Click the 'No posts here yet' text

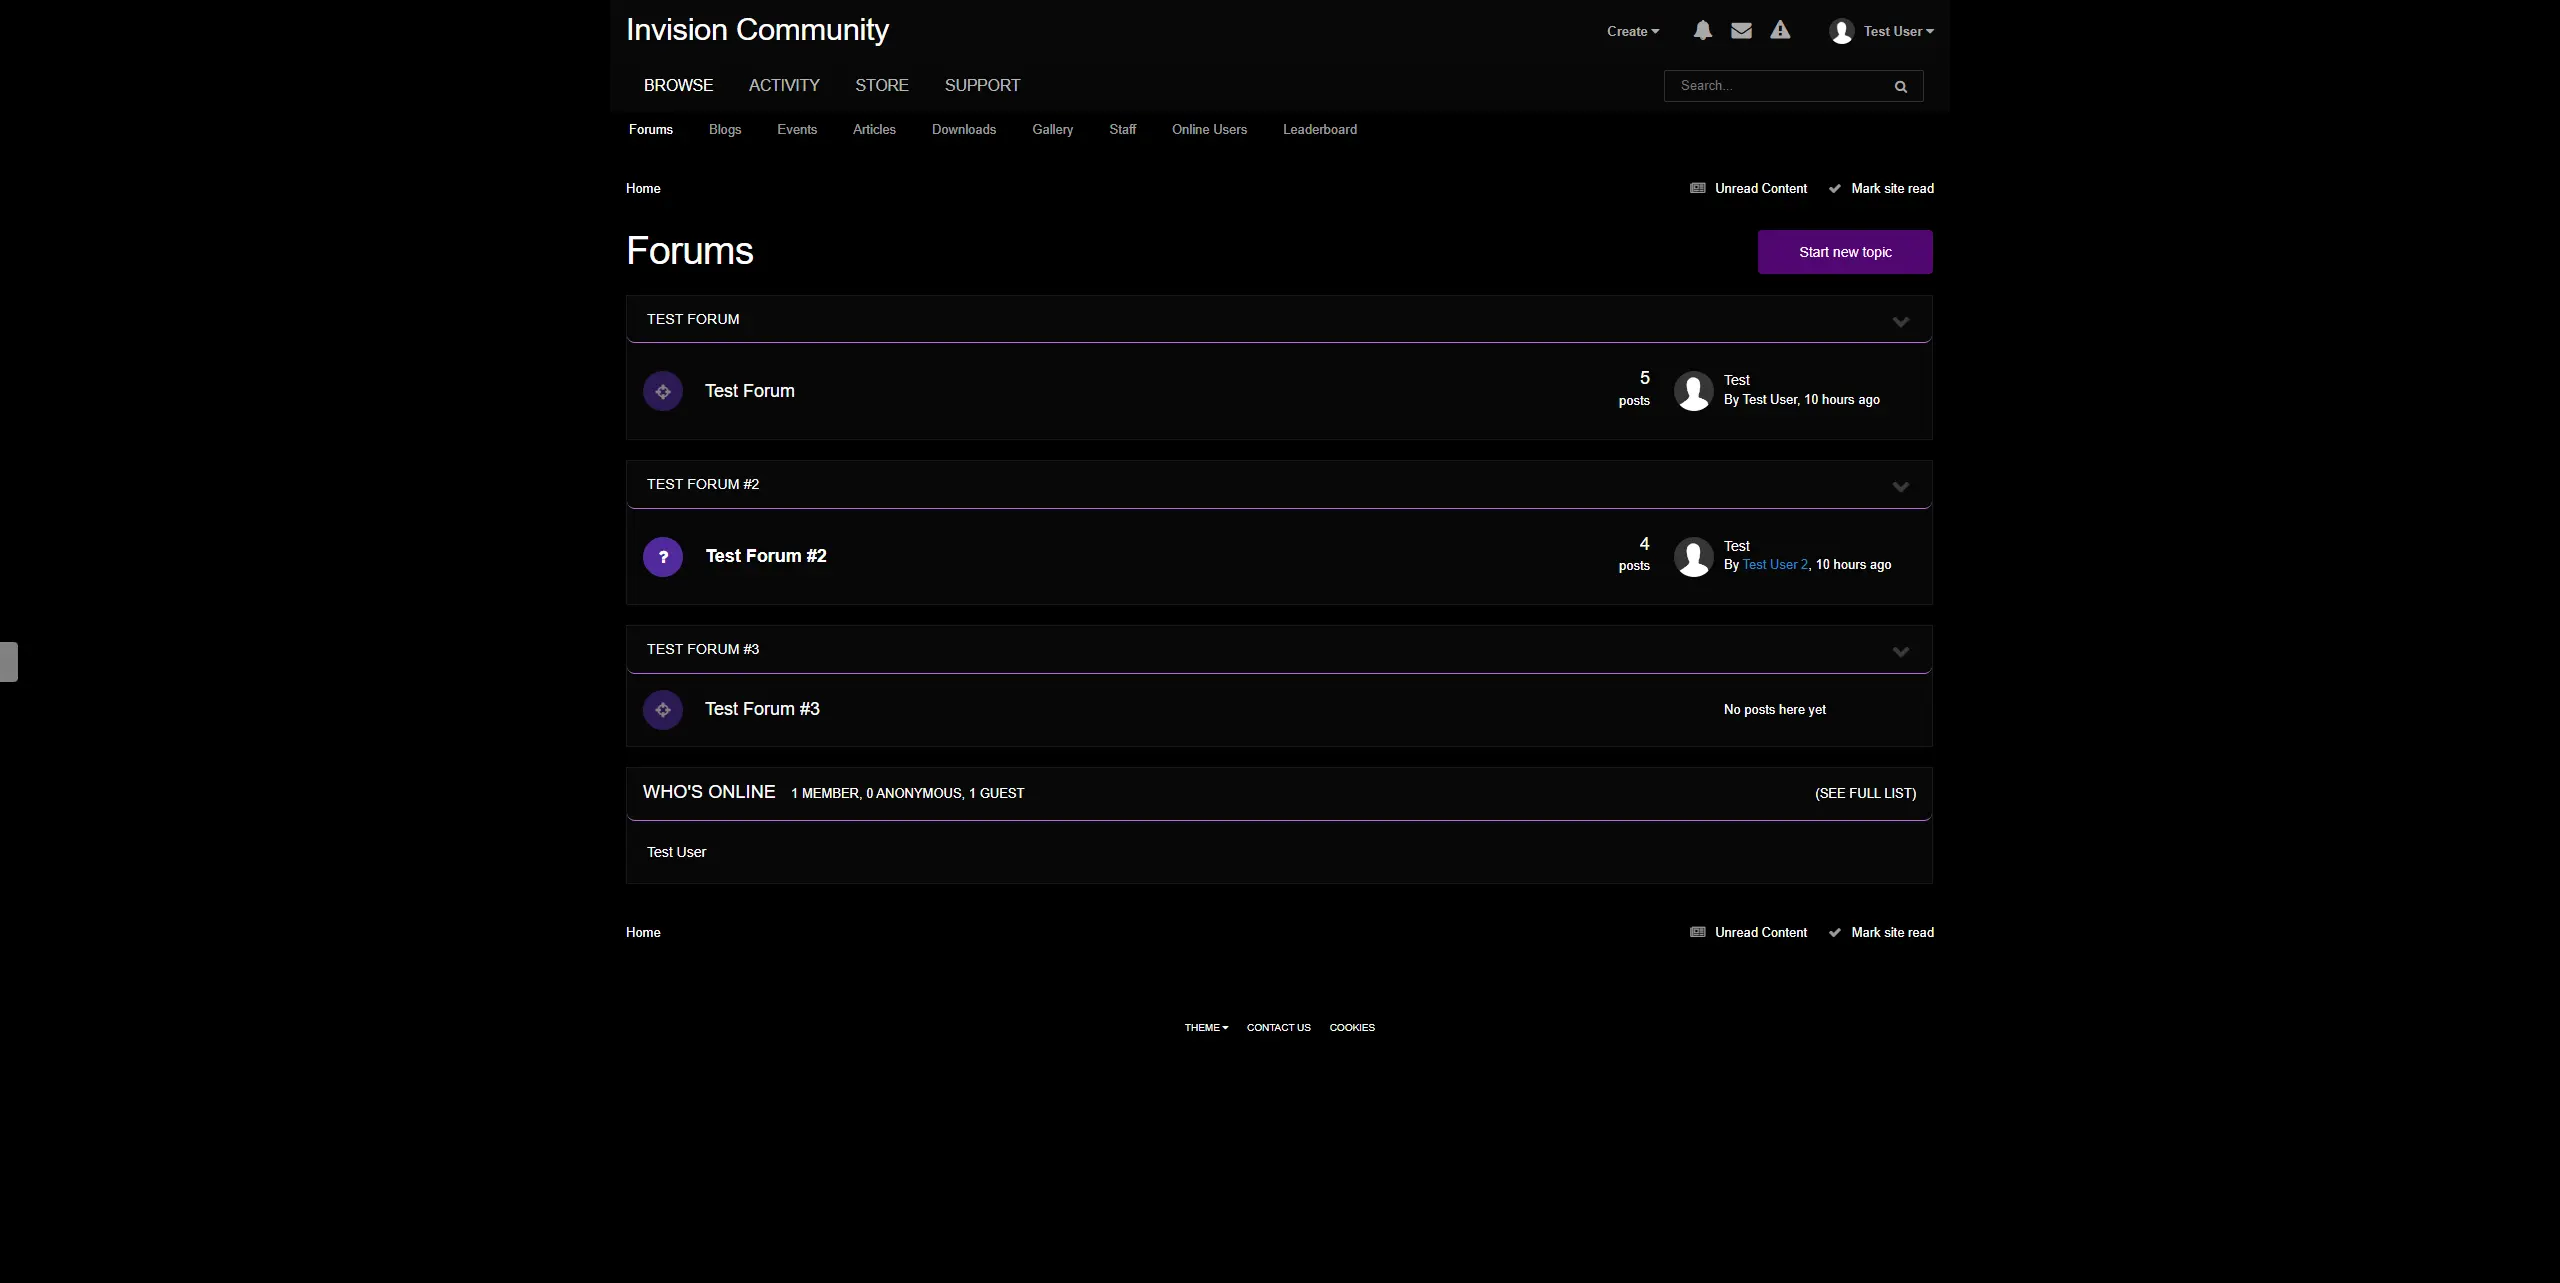(x=1775, y=709)
